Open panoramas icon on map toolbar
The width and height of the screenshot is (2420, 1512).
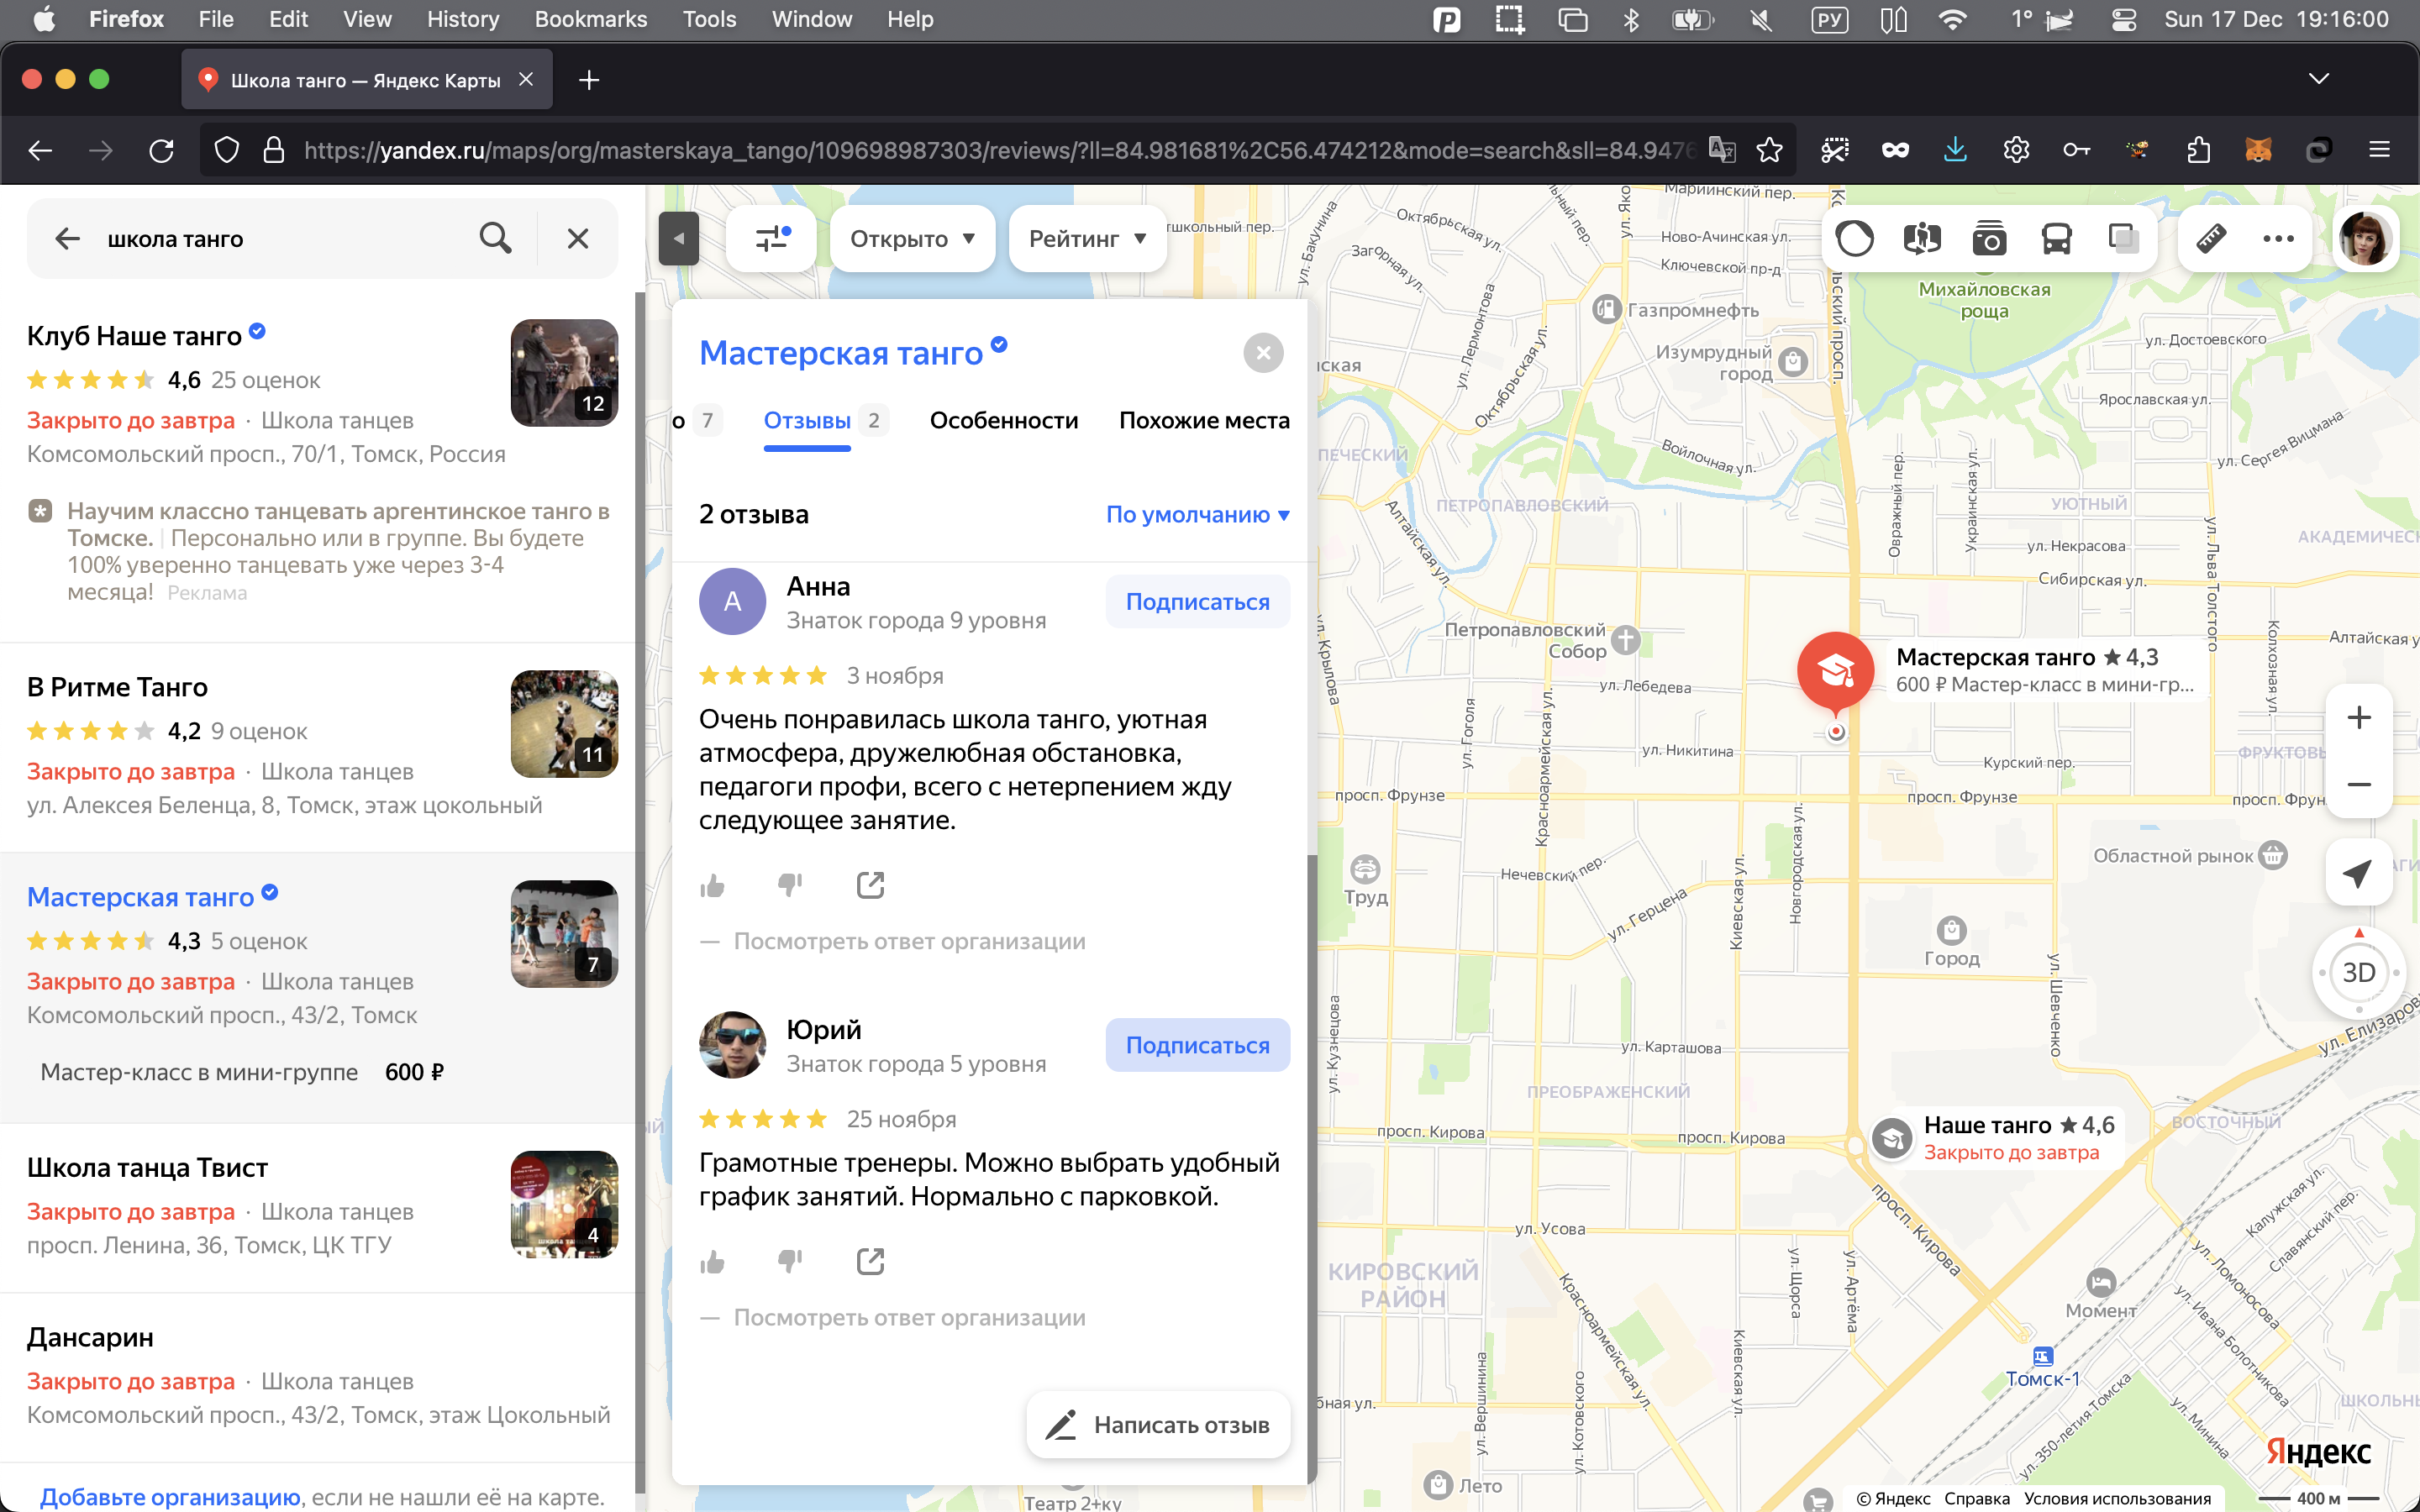pos(1921,239)
